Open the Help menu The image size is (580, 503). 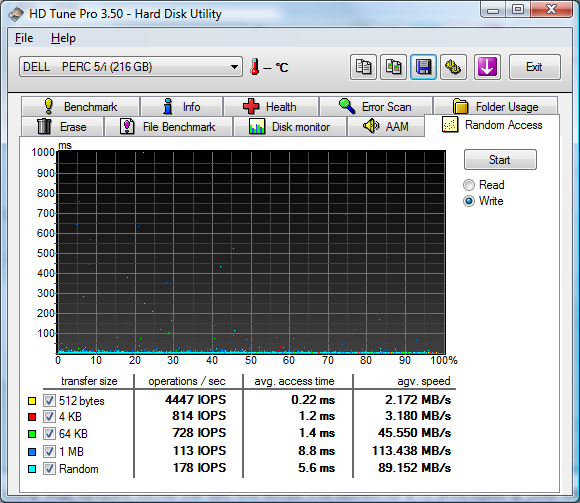[x=63, y=38]
